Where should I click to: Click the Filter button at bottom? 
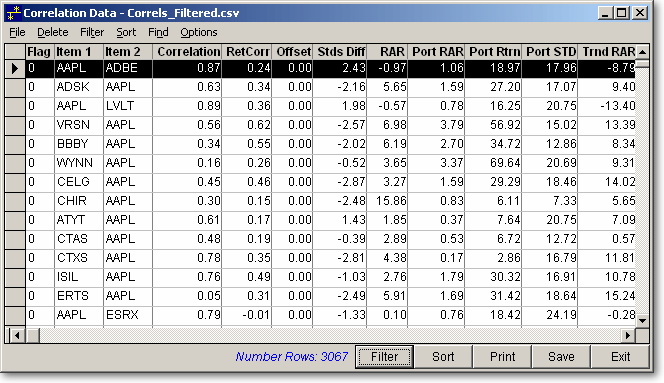(384, 357)
